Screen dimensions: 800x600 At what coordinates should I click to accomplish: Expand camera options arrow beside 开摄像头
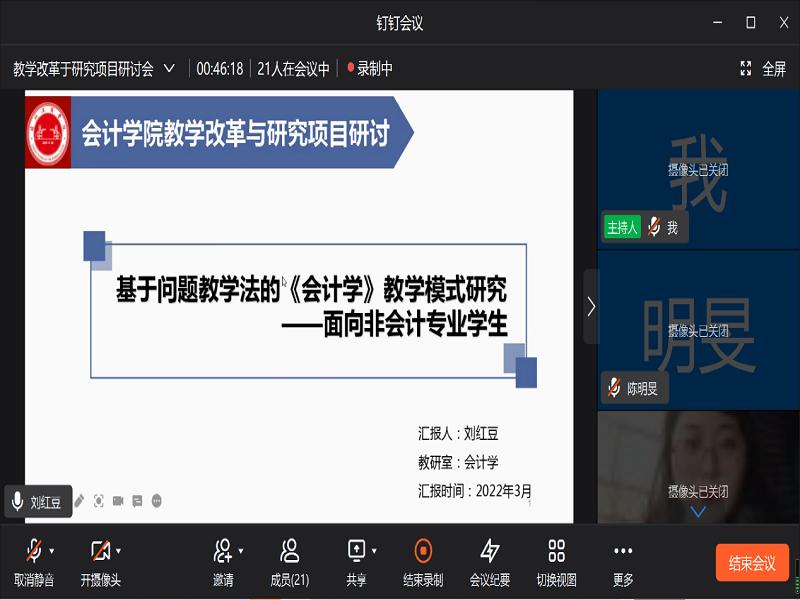pos(119,551)
